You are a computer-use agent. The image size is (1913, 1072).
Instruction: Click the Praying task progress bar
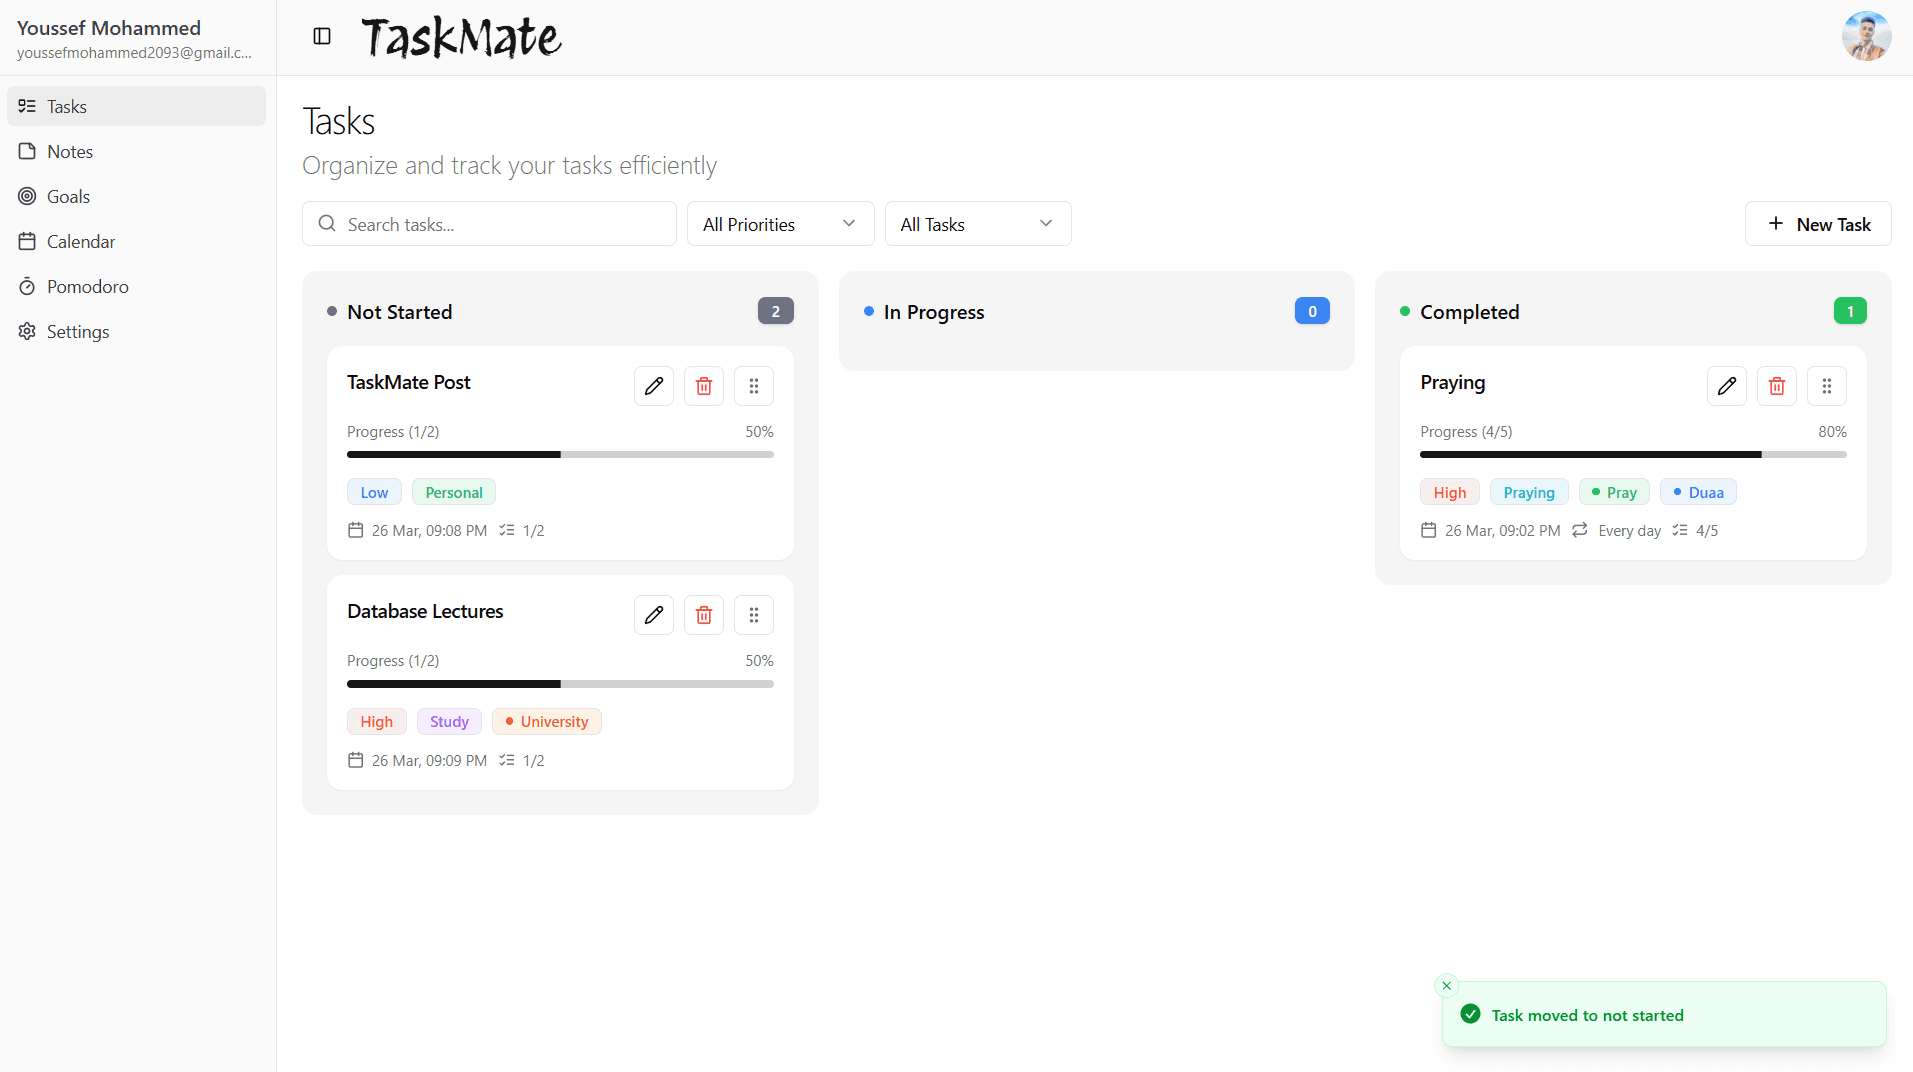tap(1633, 455)
